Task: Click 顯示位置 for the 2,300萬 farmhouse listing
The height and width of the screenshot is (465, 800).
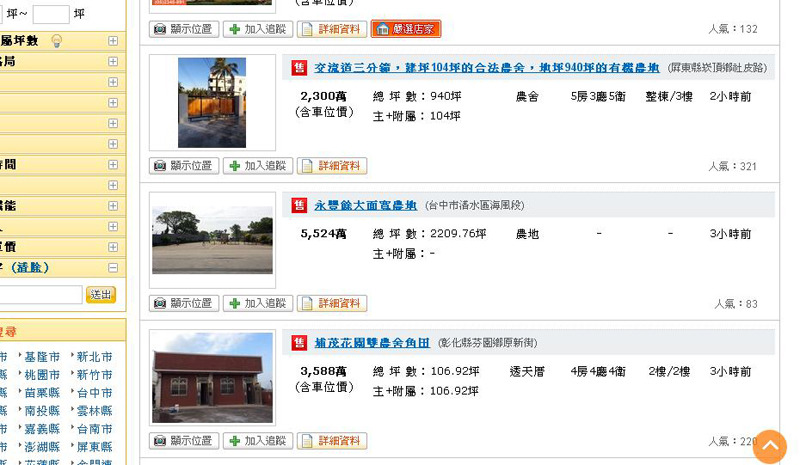Action: [184, 166]
